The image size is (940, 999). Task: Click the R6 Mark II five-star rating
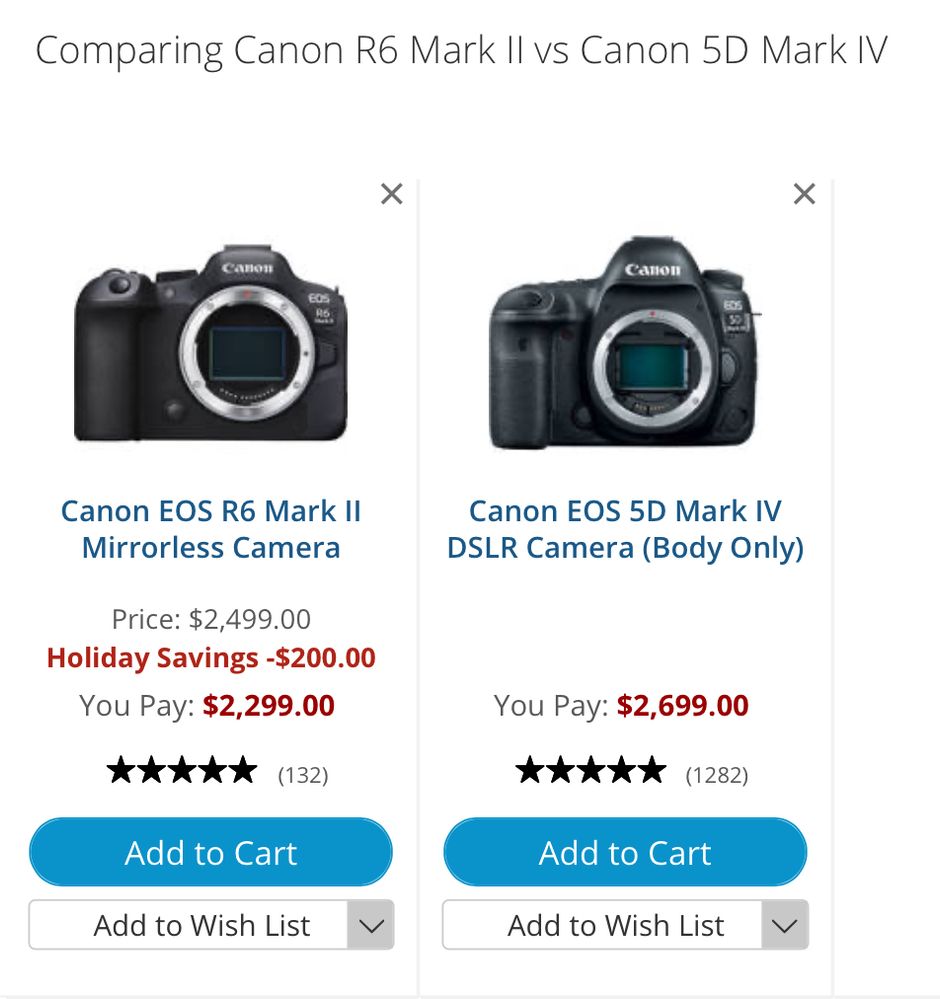pyautogui.click(x=182, y=771)
